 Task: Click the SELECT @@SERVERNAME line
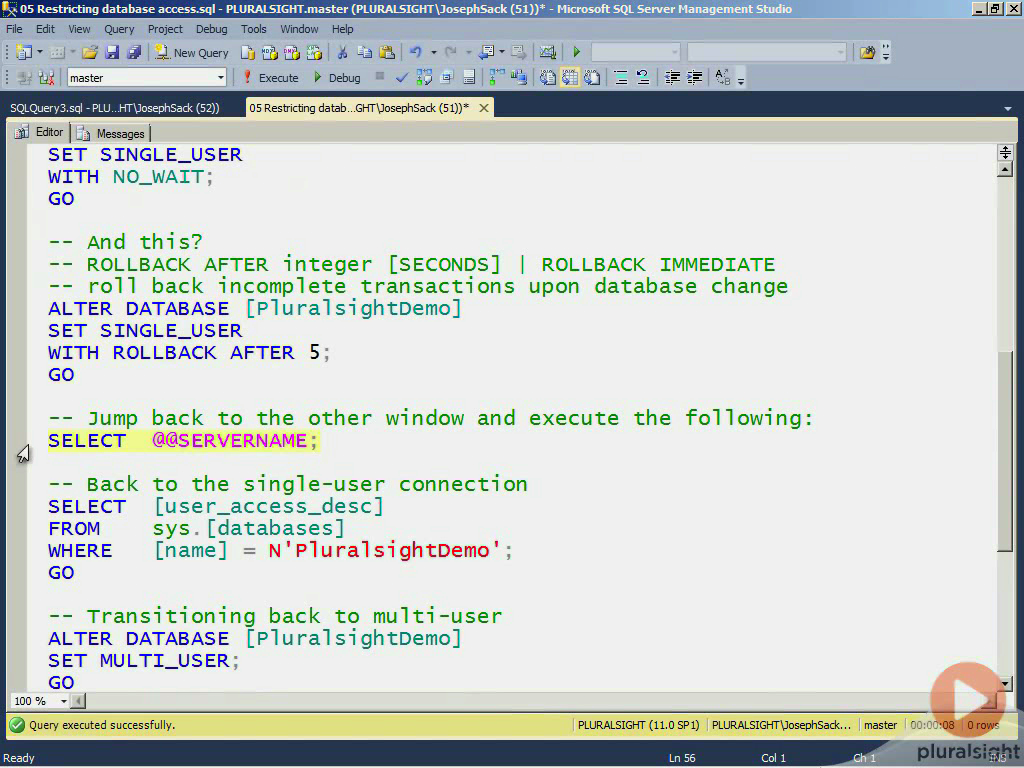click(x=183, y=440)
